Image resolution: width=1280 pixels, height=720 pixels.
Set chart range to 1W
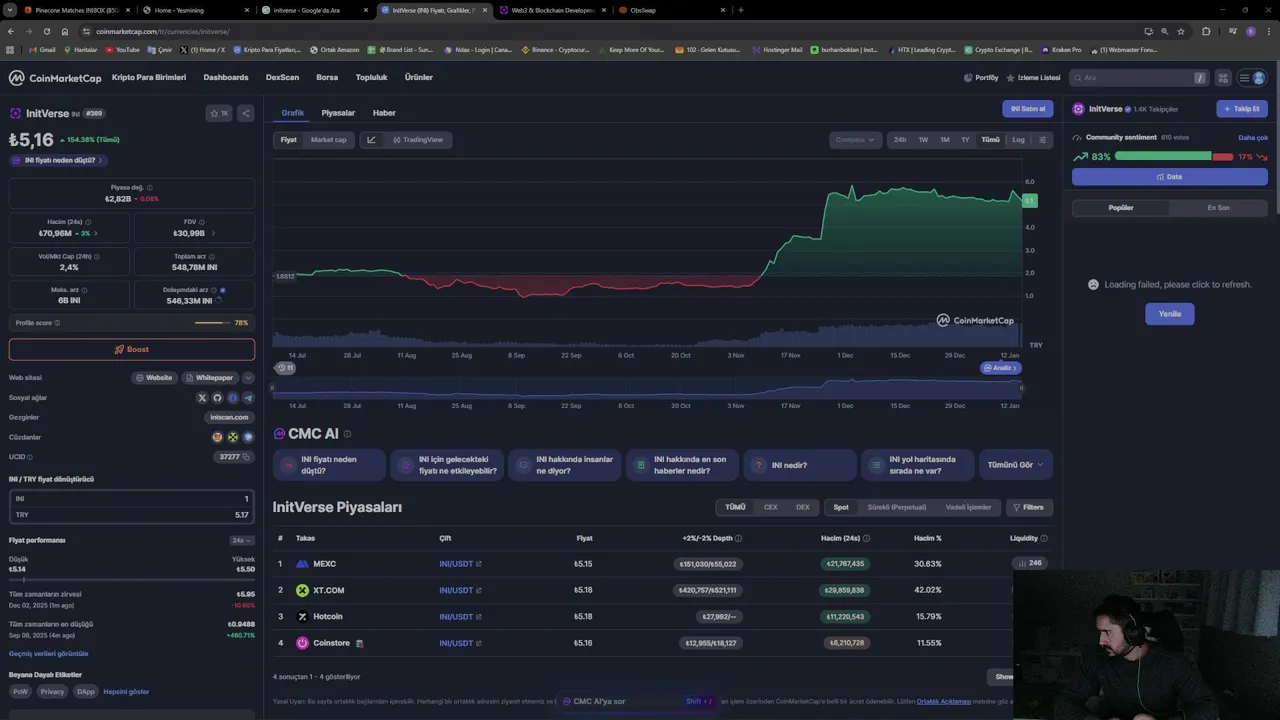[x=923, y=140]
